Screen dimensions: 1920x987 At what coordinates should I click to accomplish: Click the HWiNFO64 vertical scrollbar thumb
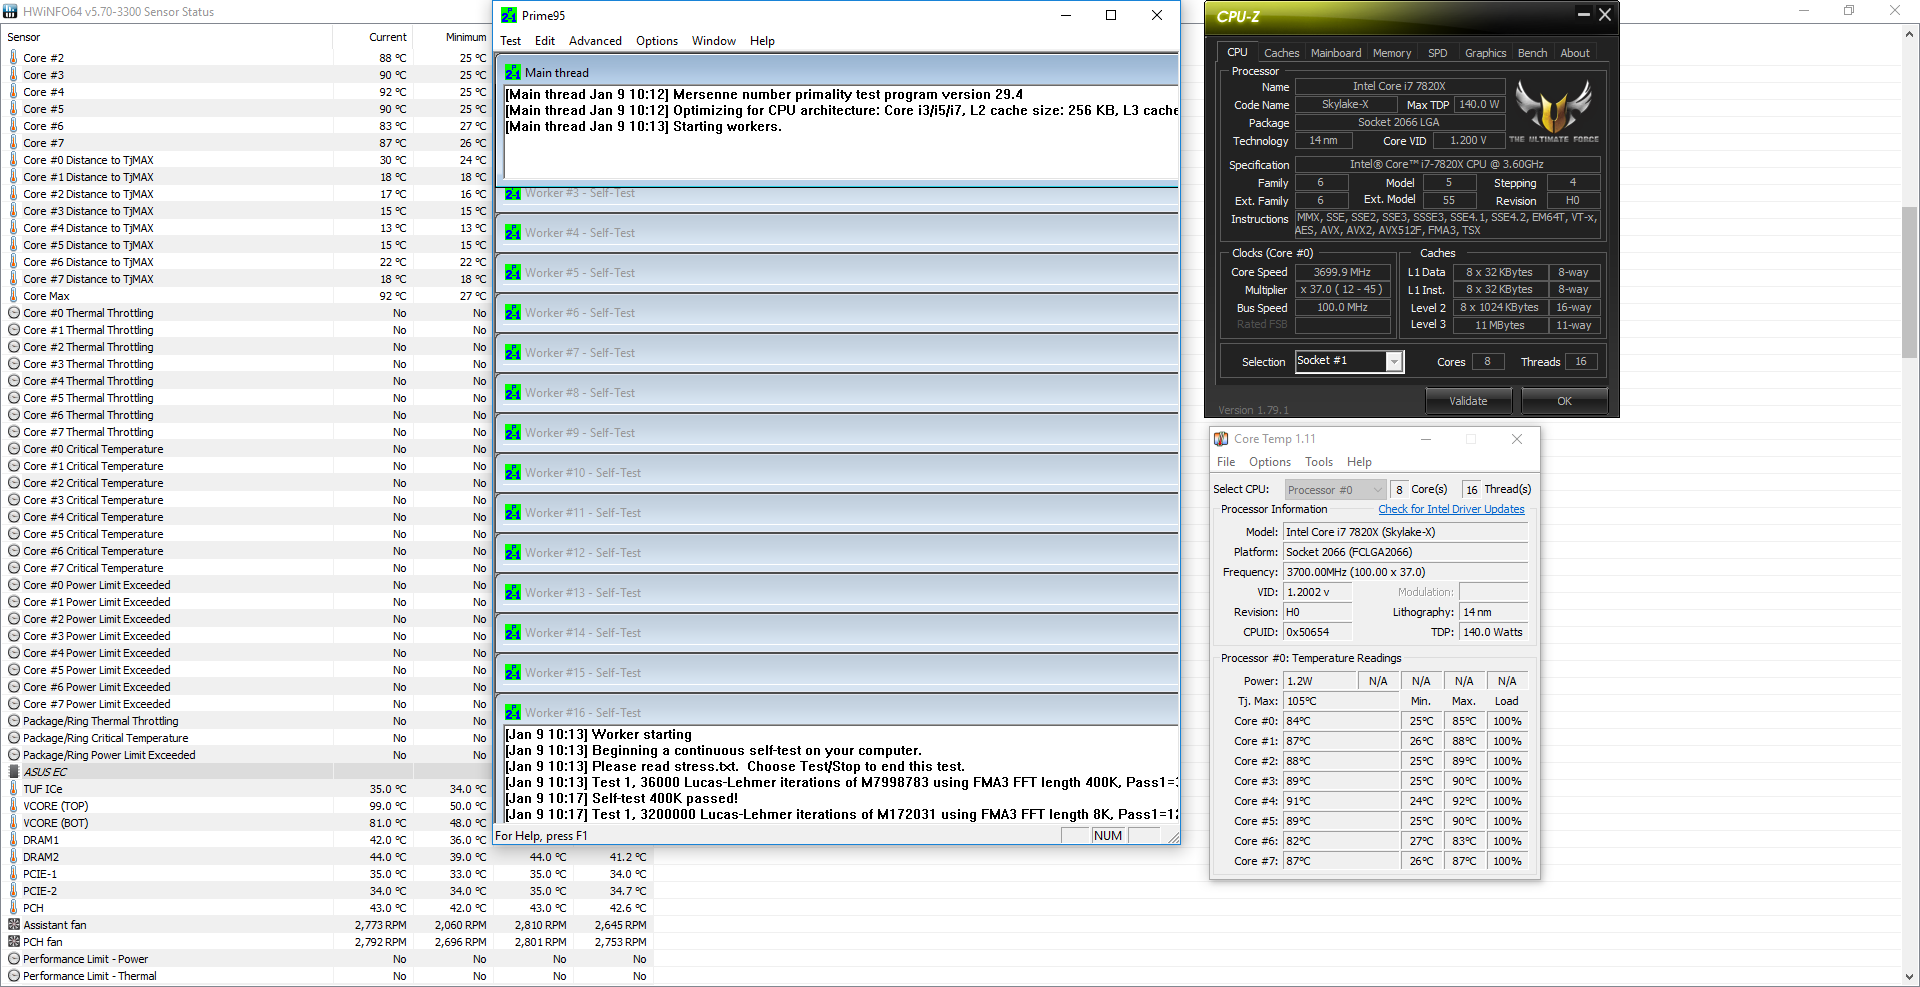(x=1910, y=282)
